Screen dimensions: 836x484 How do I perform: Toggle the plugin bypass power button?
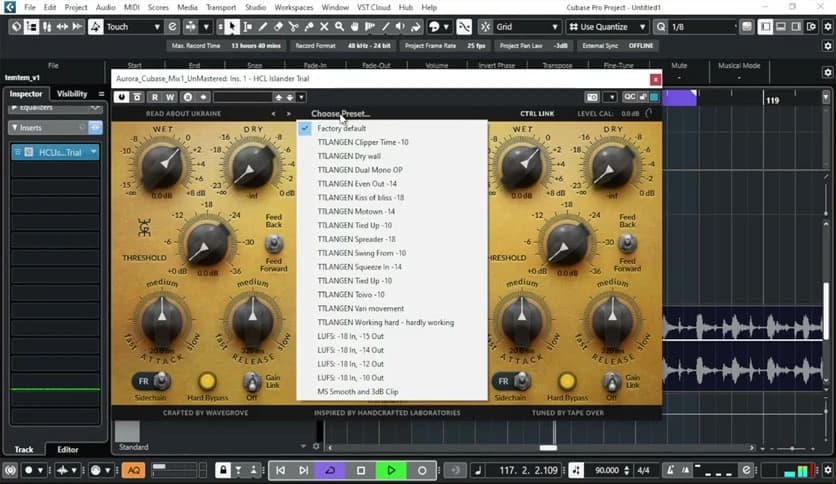tap(122, 97)
